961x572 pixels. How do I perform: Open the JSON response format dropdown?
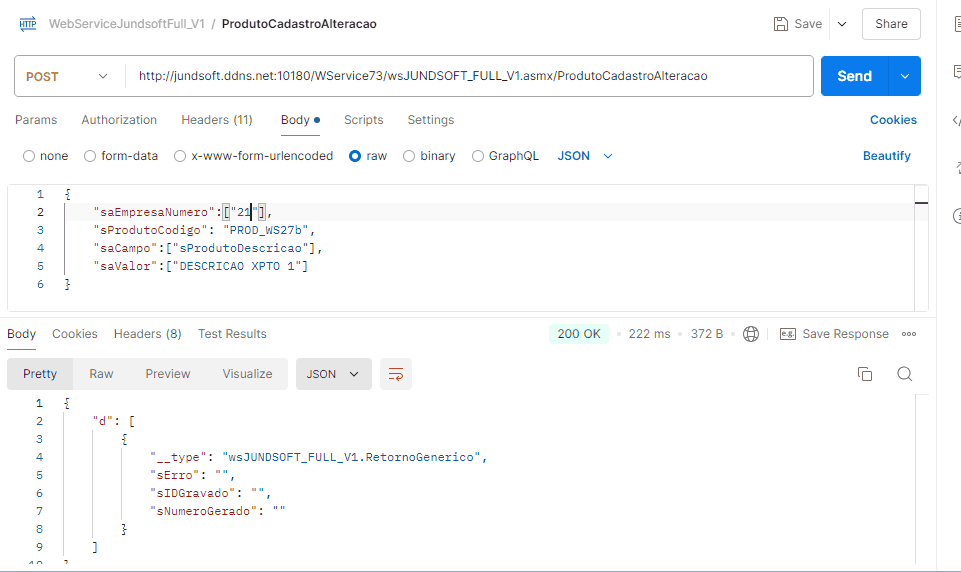[x=334, y=374]
